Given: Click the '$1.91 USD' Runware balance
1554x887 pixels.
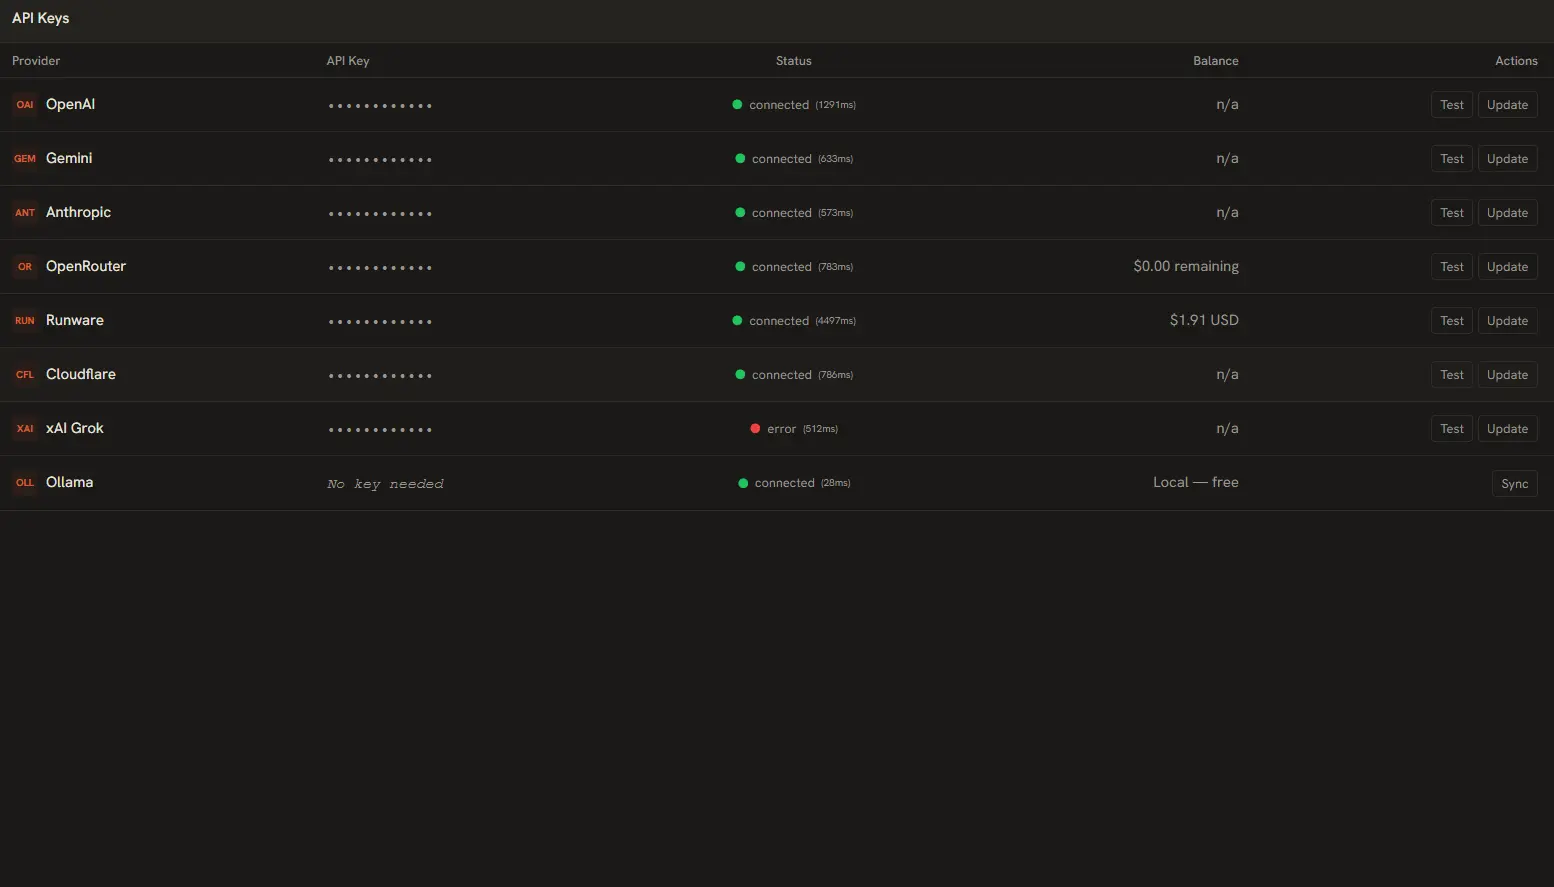Looking at the screenshot, I should (x=1204, y=320).
